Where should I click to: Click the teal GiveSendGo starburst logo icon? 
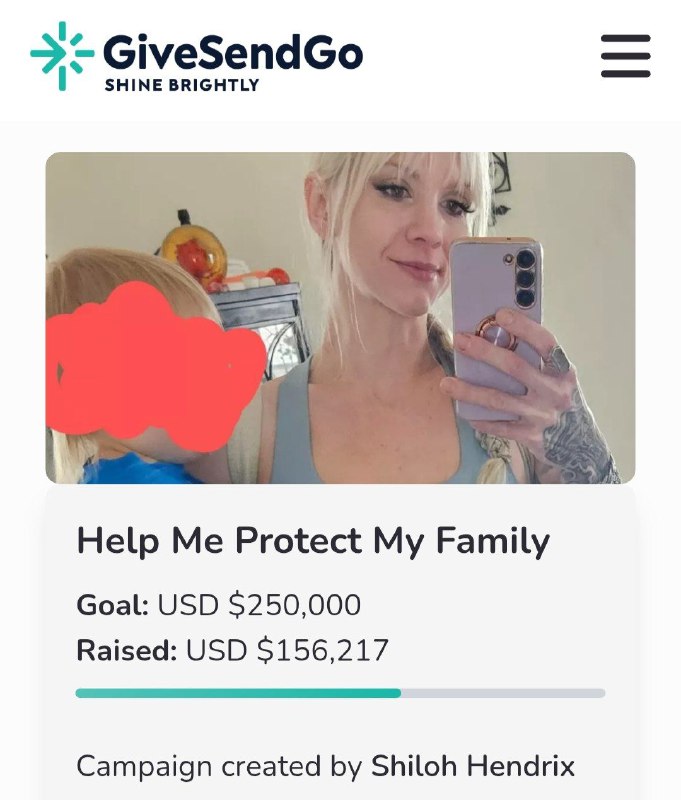pyautogui.click(x=62, y=56)
